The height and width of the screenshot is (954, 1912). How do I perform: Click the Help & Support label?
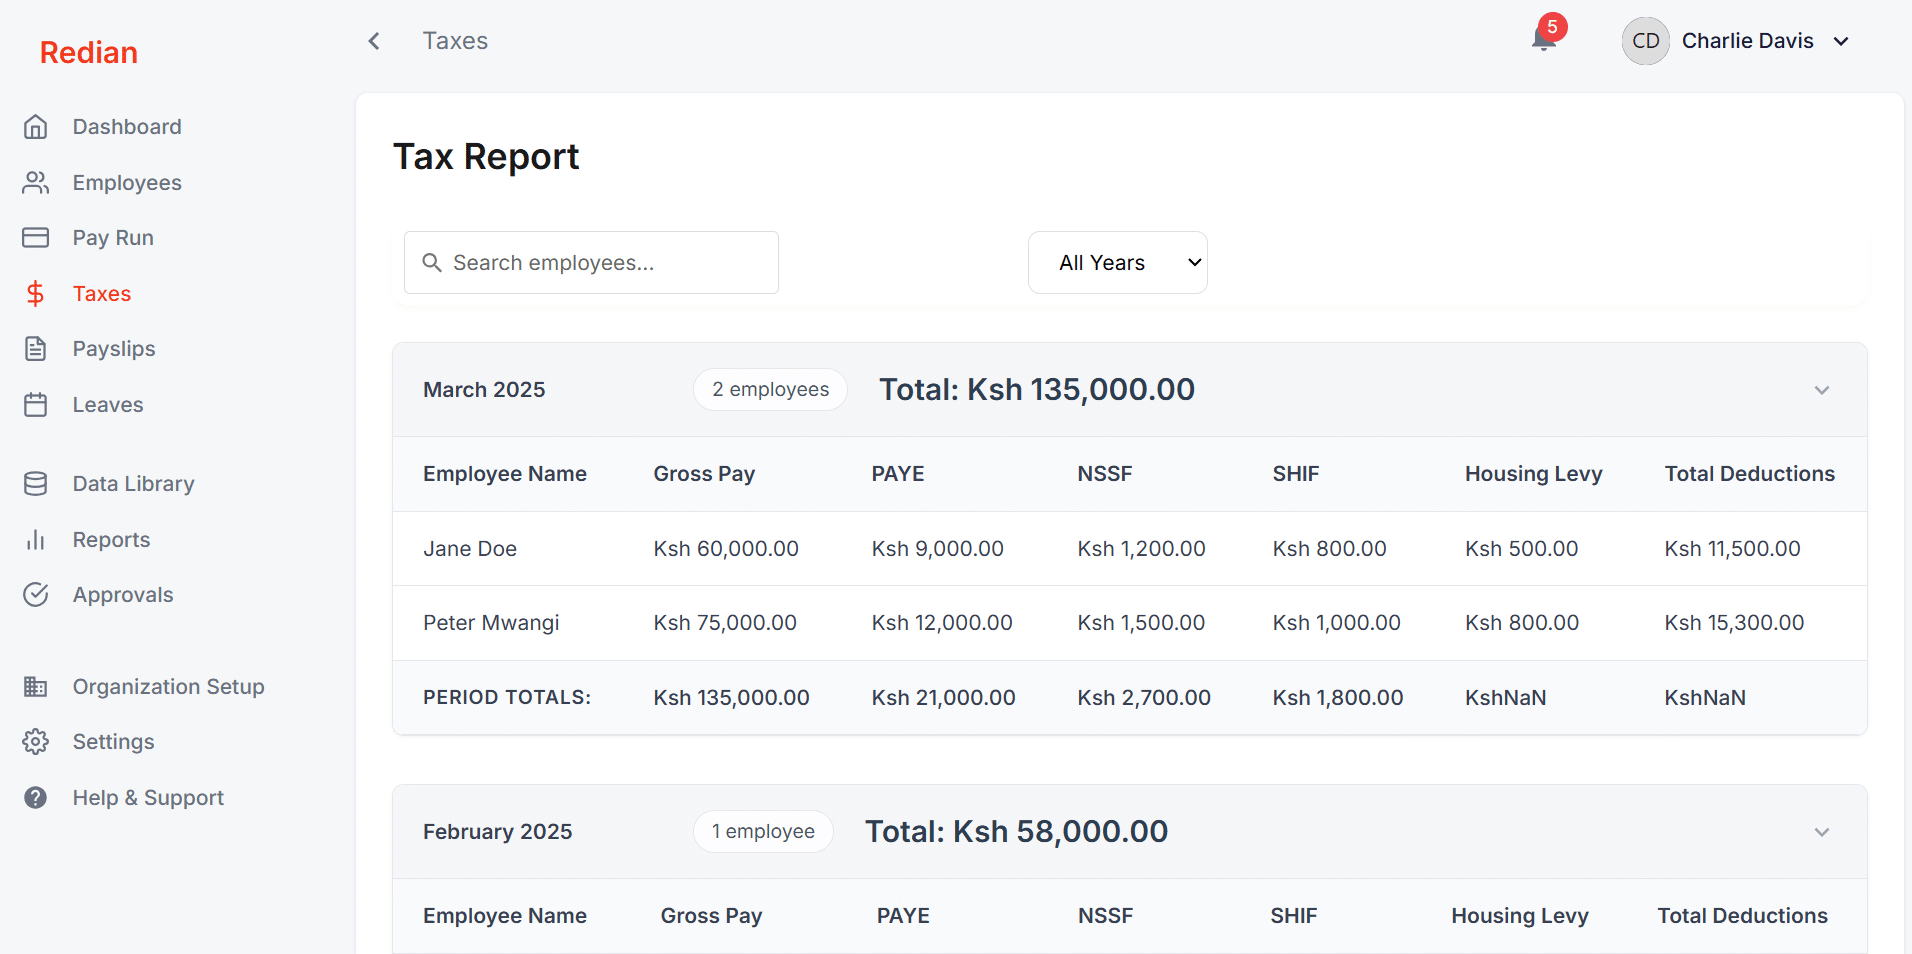148,798
